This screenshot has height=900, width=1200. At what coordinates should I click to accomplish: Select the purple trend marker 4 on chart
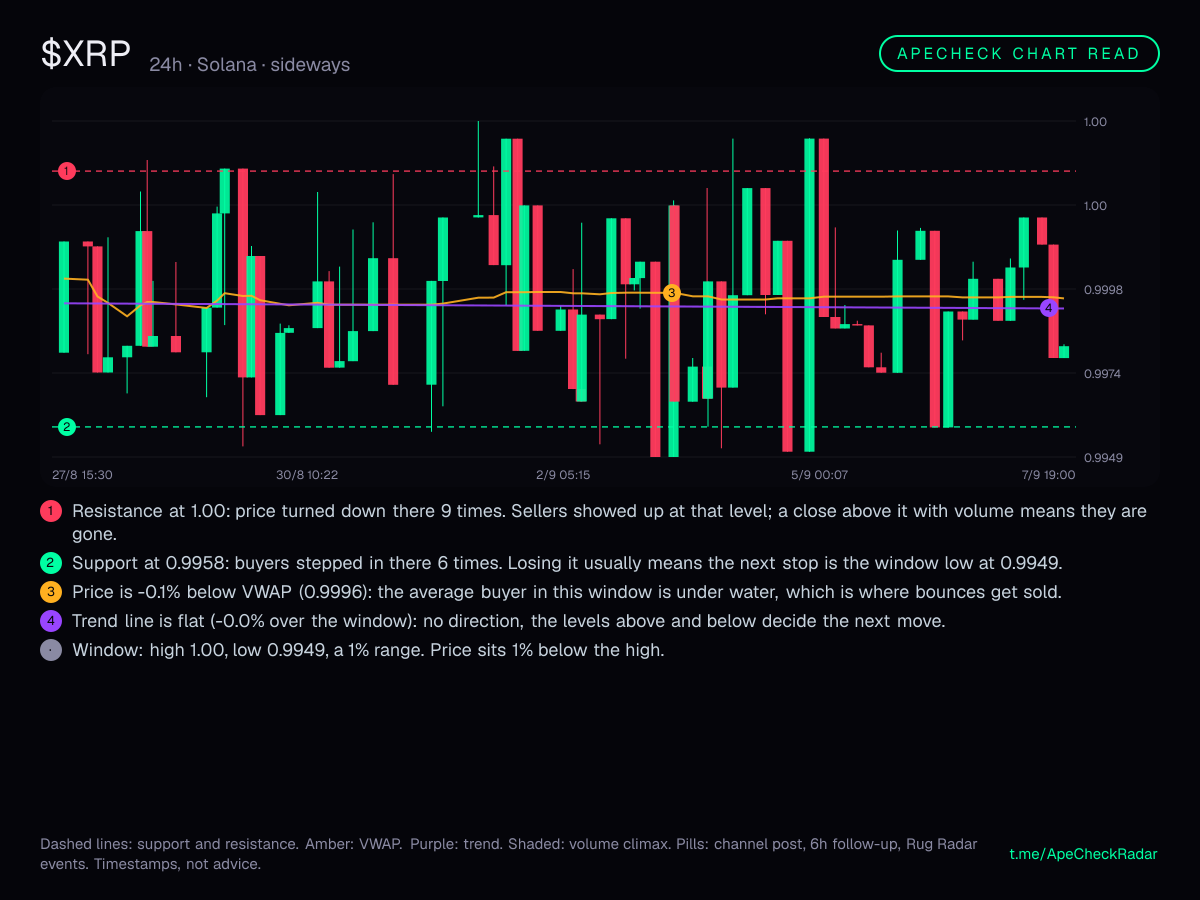point(1049,308)
